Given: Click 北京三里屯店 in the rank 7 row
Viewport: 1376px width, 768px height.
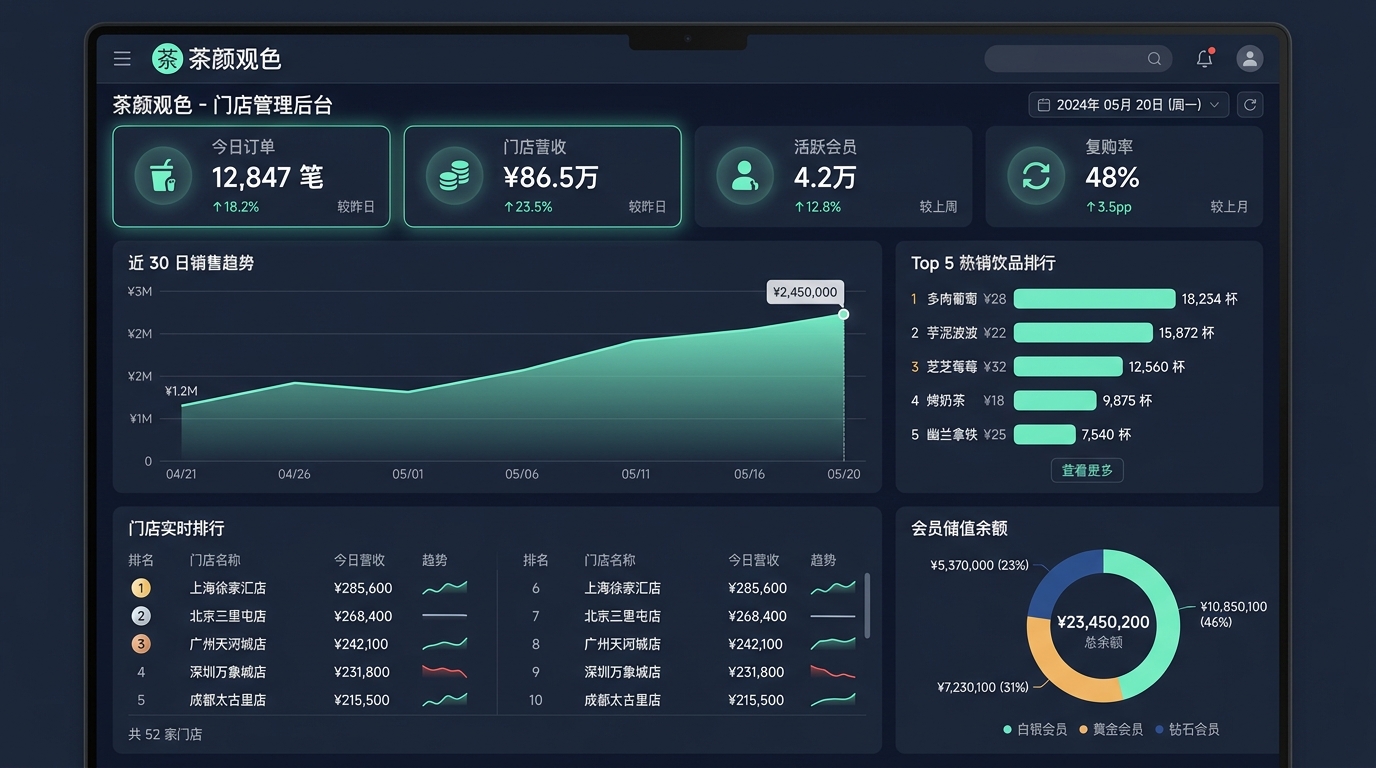Looking at the screenshot, I should pos(622,616).
